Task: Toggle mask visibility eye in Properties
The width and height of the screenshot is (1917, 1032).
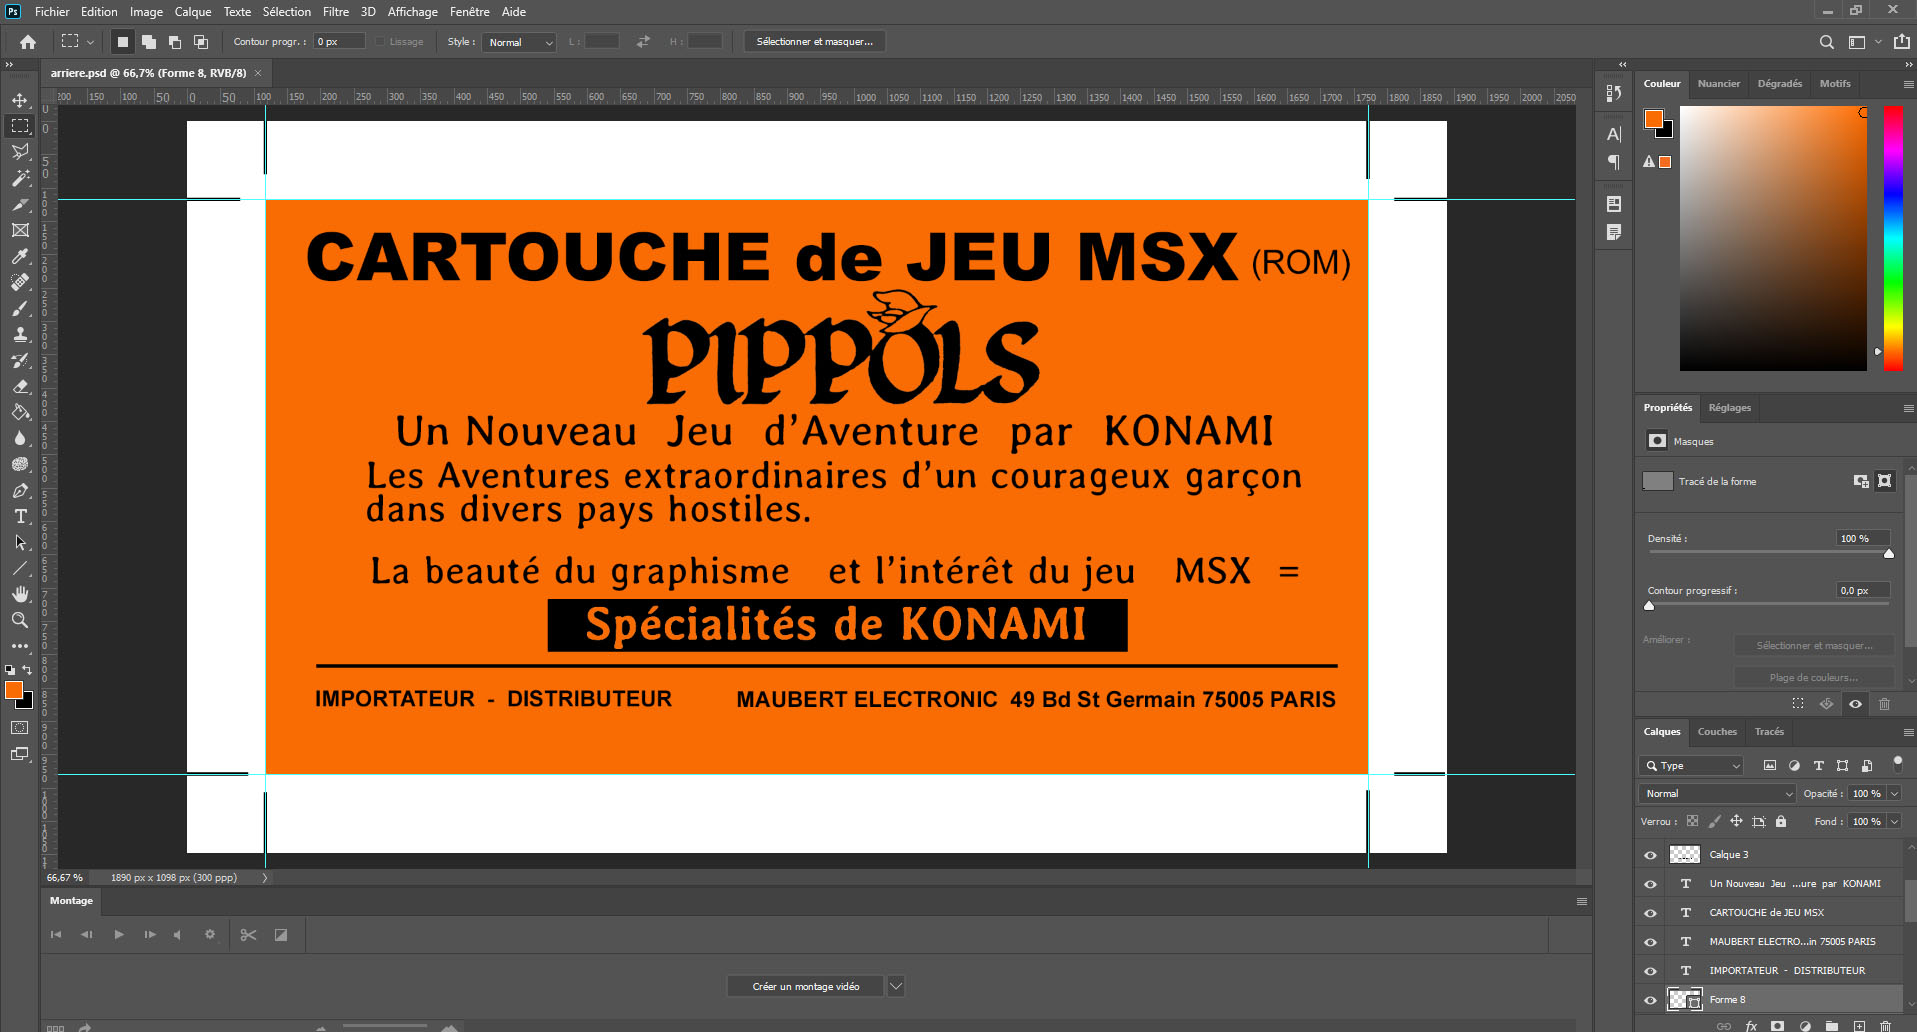Action: (x=1855, y=704)
